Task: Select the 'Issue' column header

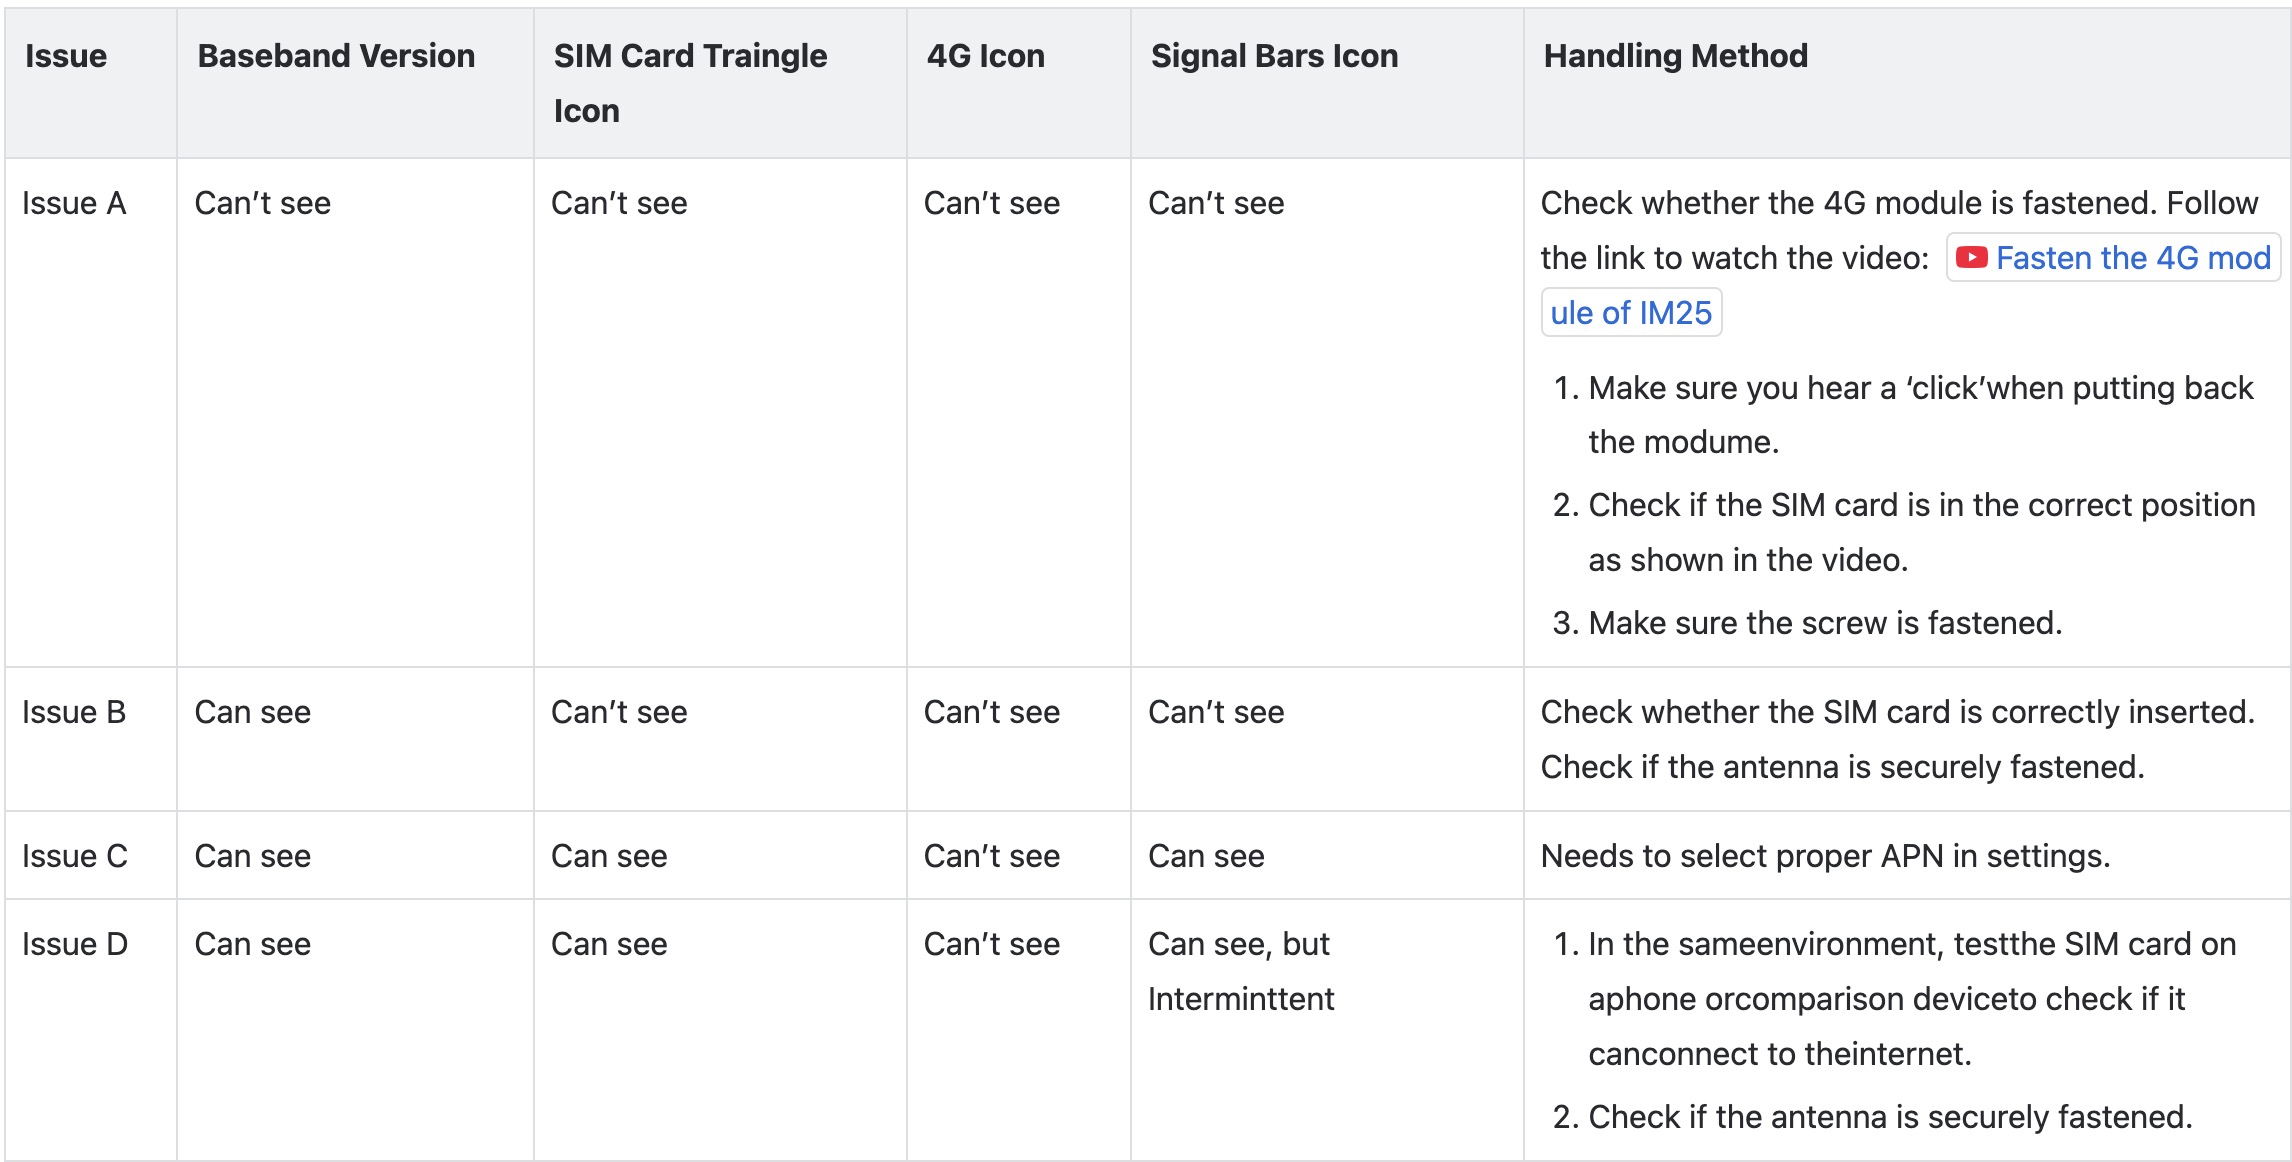Action: [x=66, y=56]
